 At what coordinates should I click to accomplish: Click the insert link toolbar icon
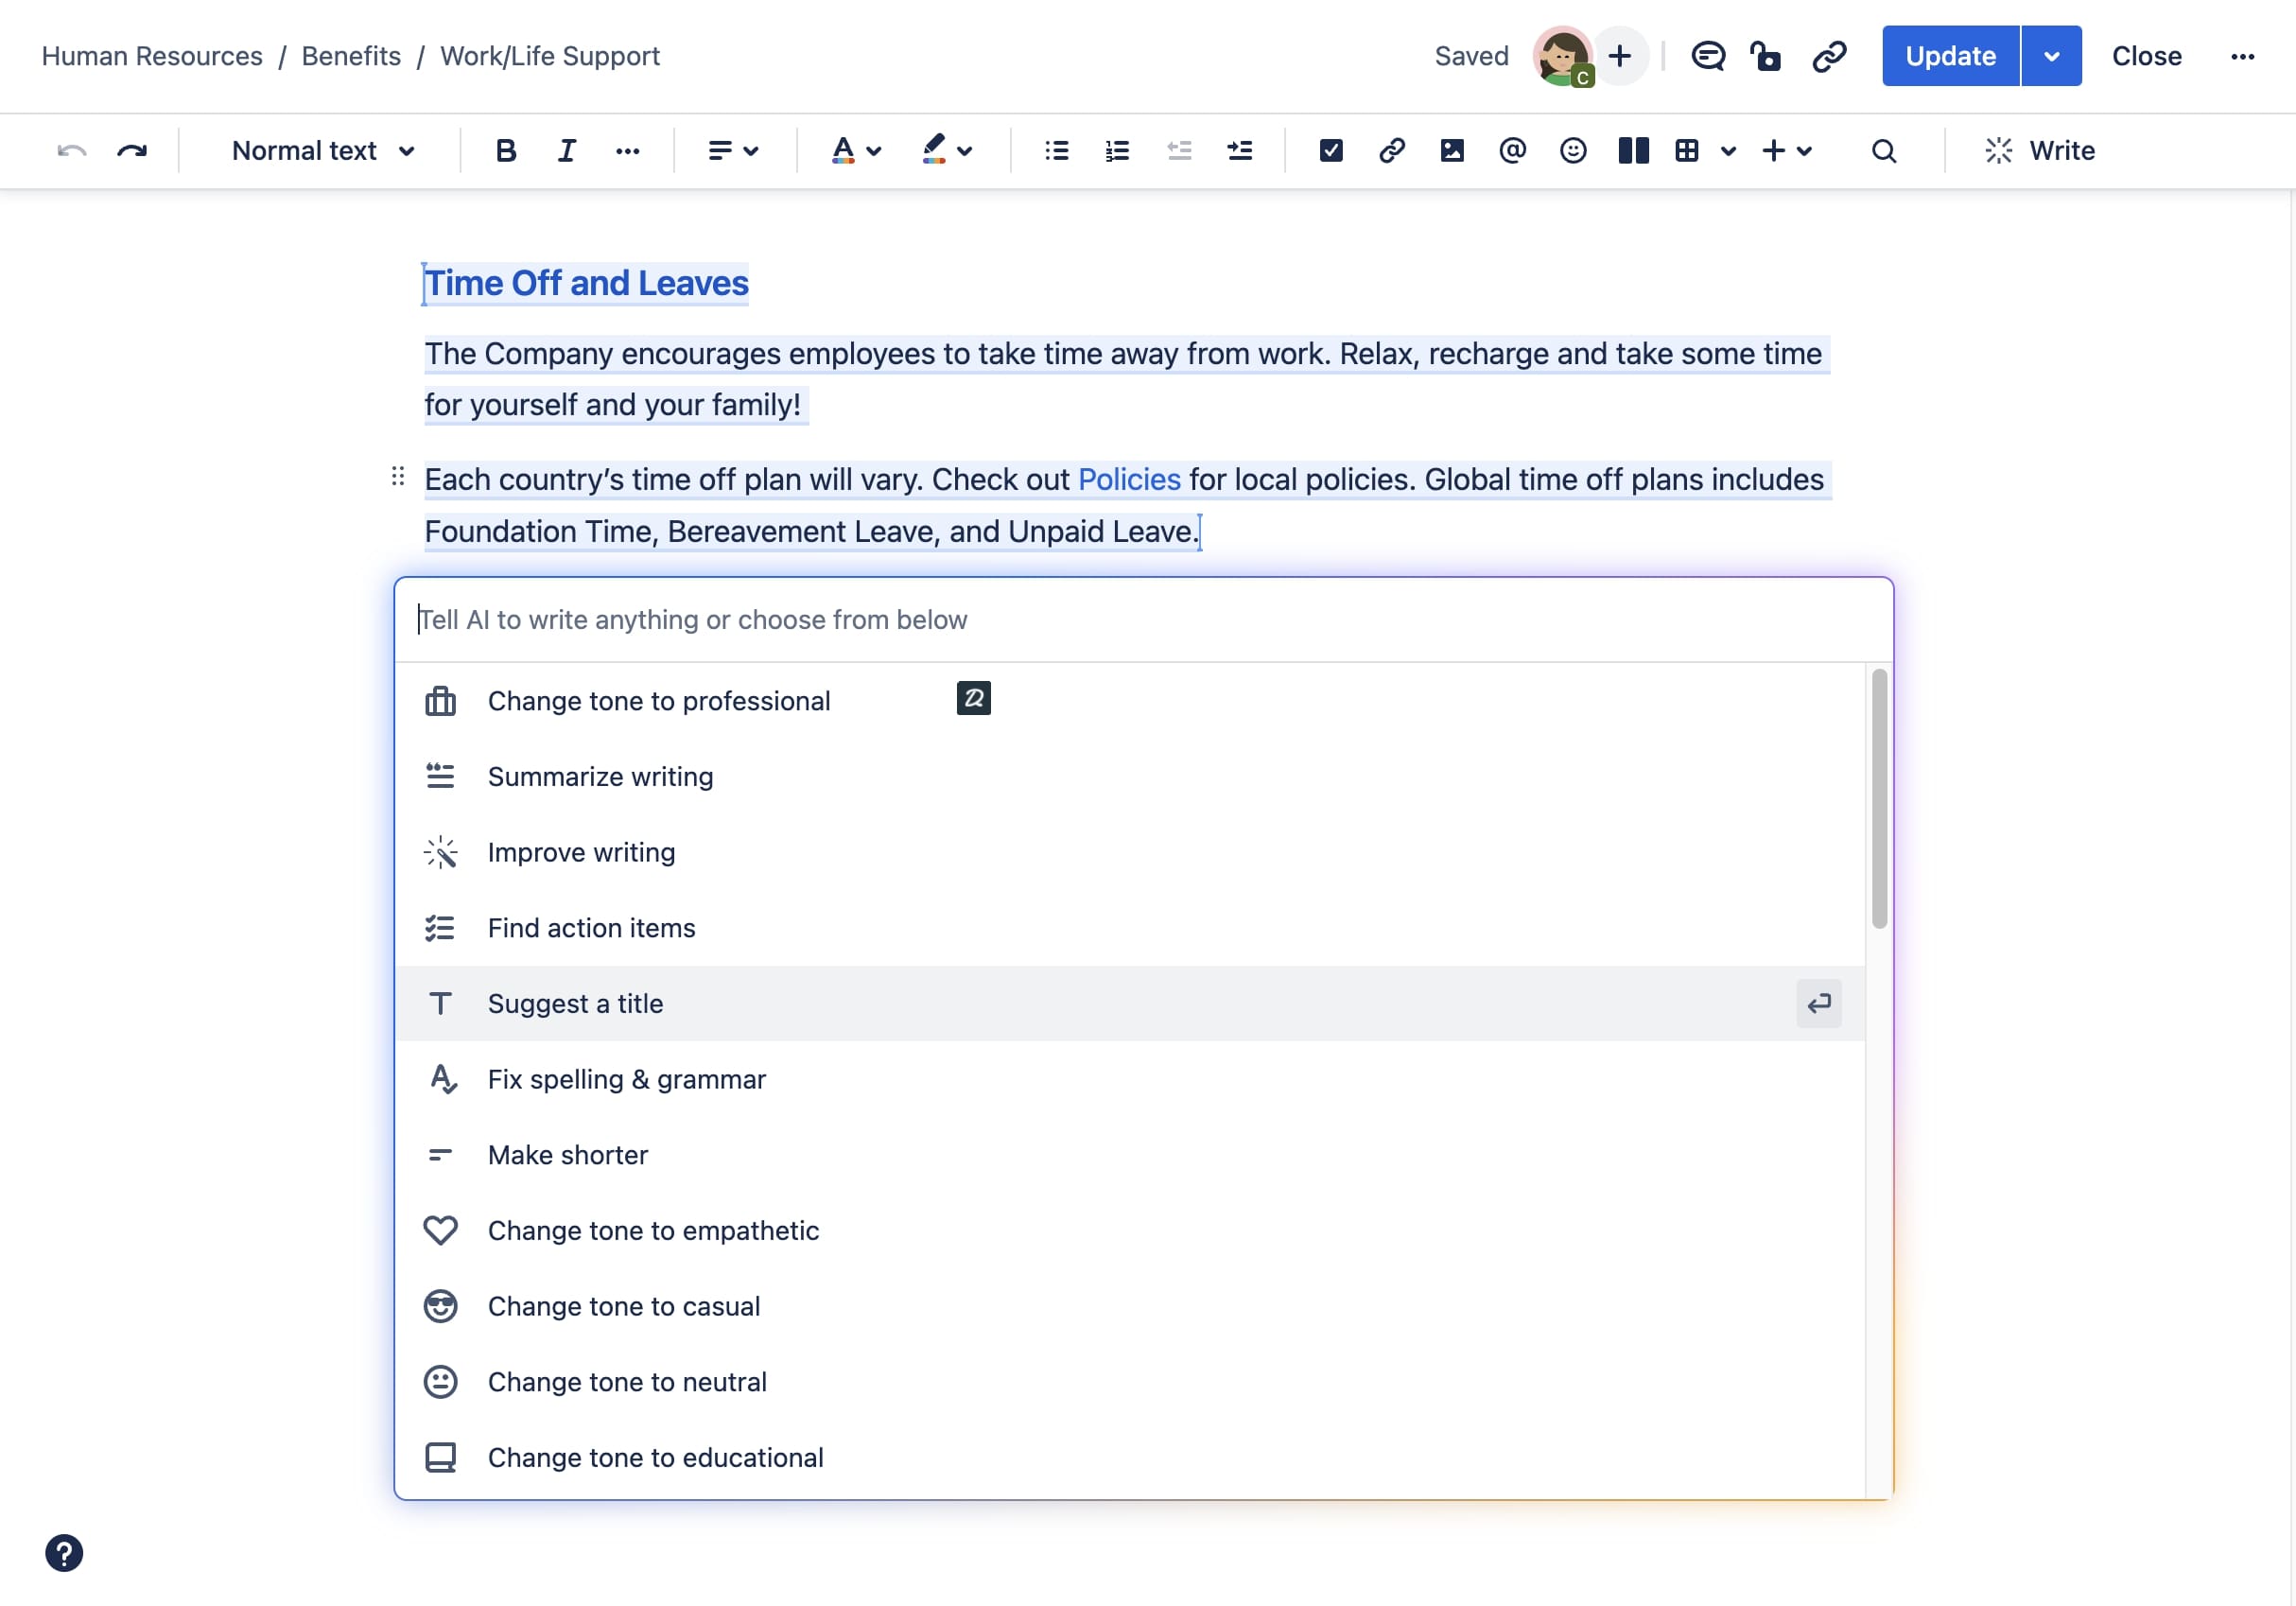tap(1392, 151)
